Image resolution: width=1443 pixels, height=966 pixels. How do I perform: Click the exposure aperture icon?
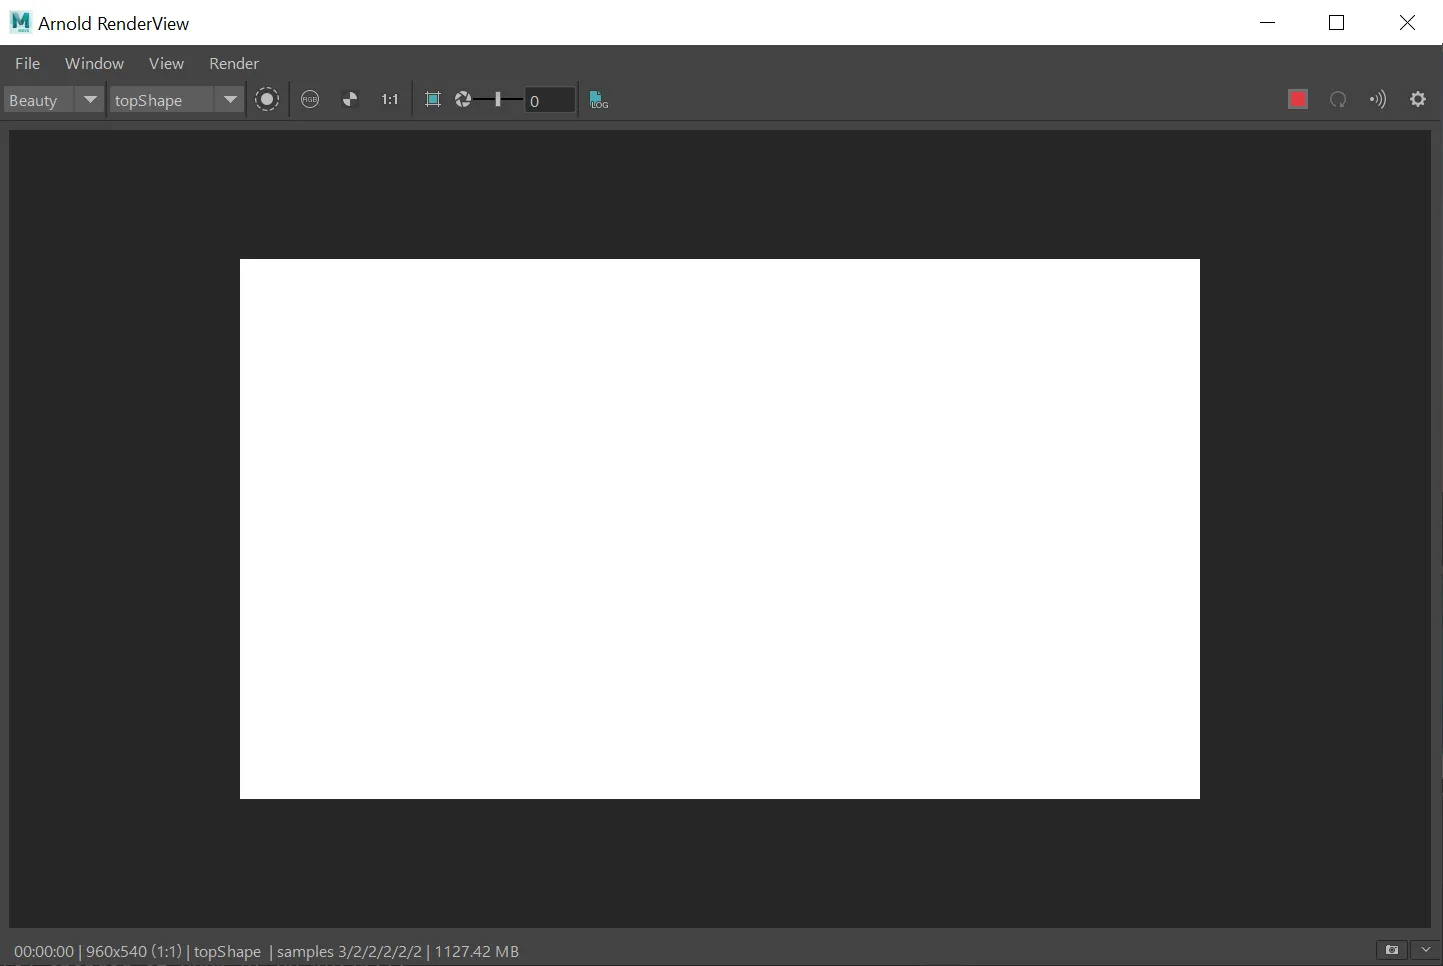click(x=463, y=100)
